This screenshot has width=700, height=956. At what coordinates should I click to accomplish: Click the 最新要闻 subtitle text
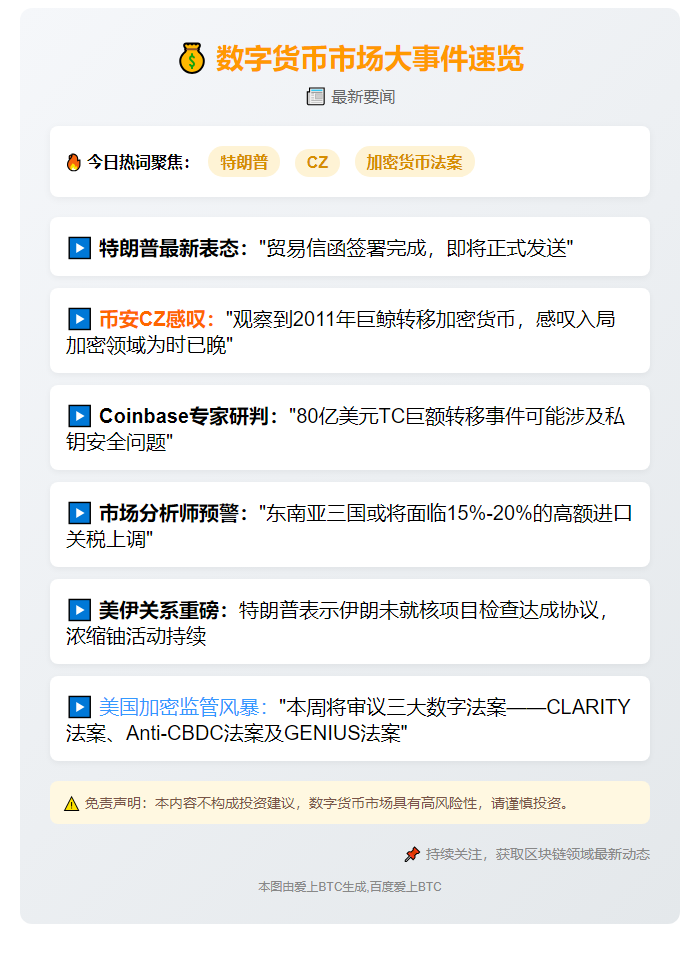(x=363, y=97)
